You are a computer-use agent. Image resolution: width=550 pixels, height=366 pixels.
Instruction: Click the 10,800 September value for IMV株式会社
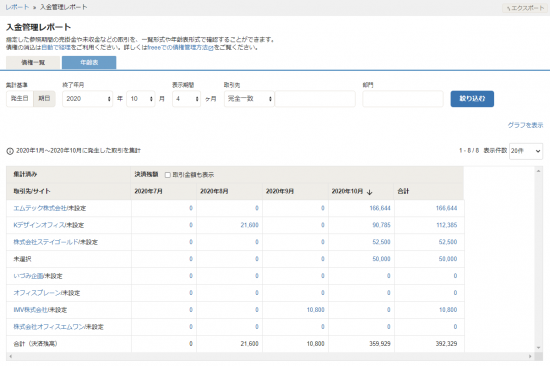(x=315, y=310)
